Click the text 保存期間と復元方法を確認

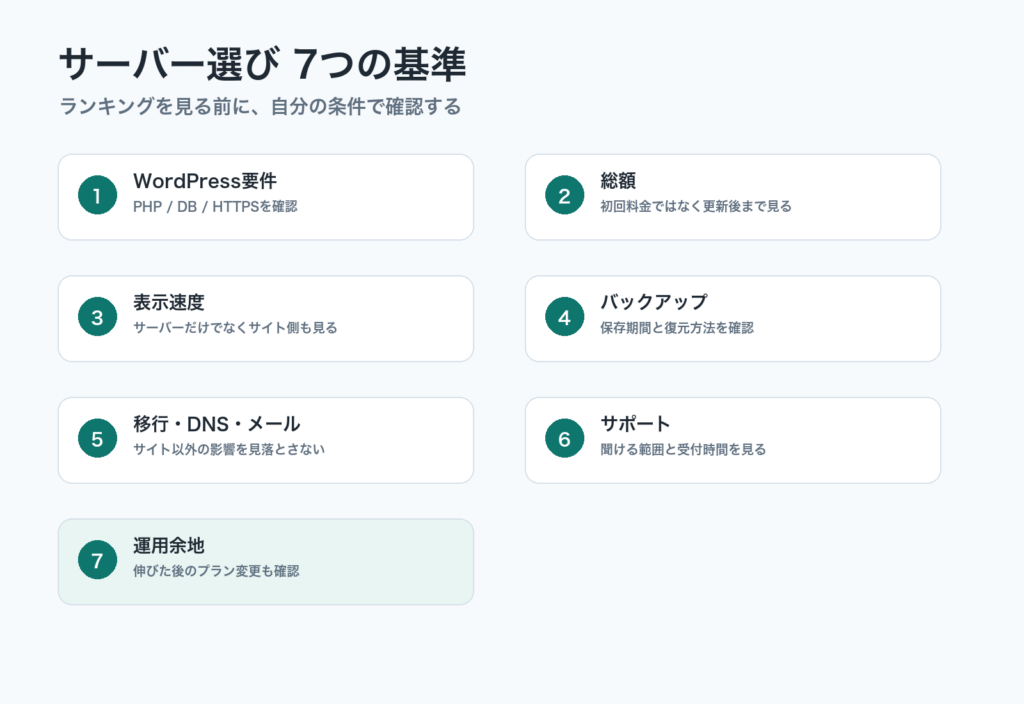coord(677,328)
